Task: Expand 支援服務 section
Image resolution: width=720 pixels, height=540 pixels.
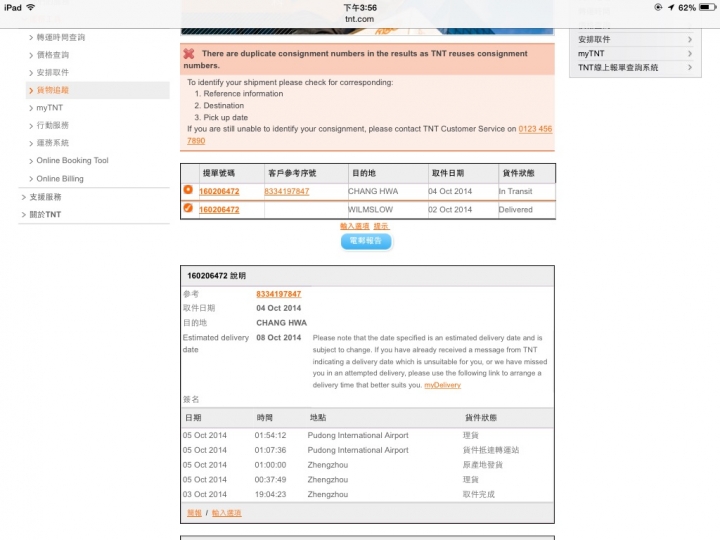Action: pos(45,197)
